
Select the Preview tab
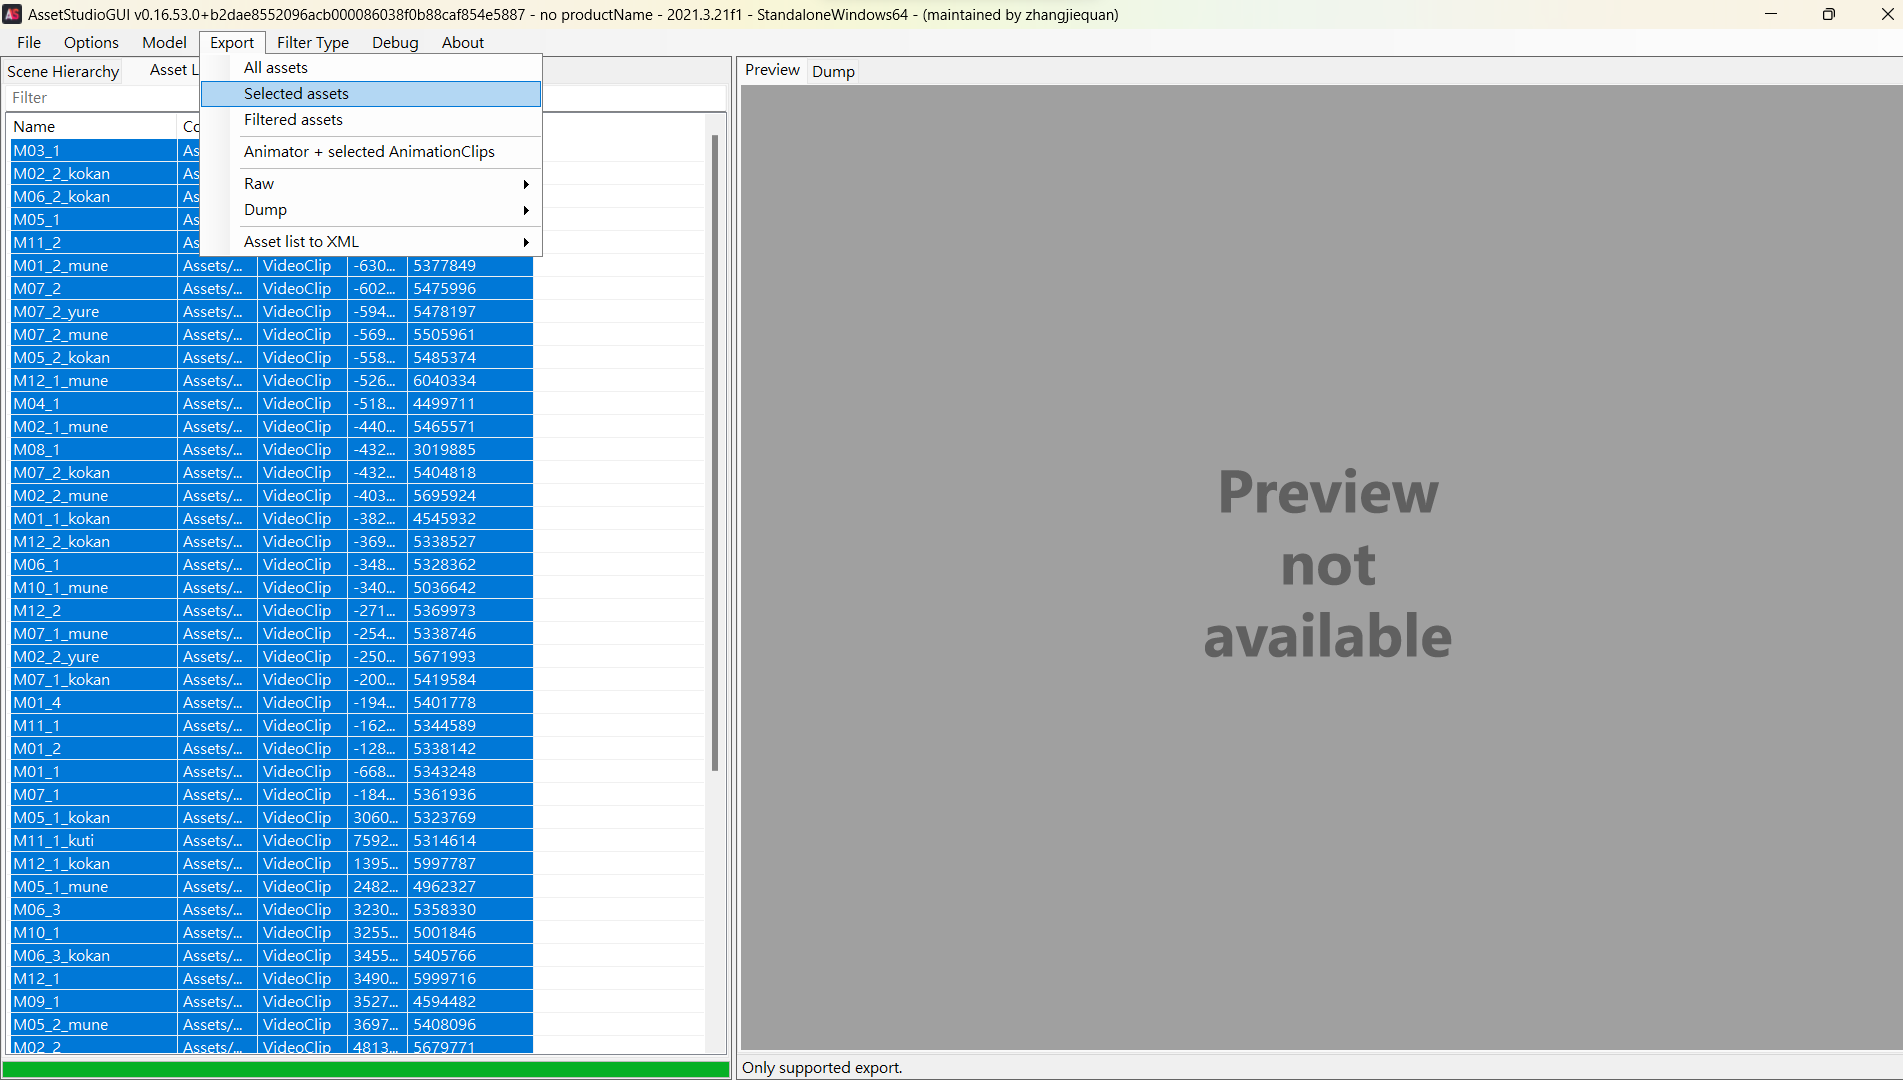tap(772, 70)
